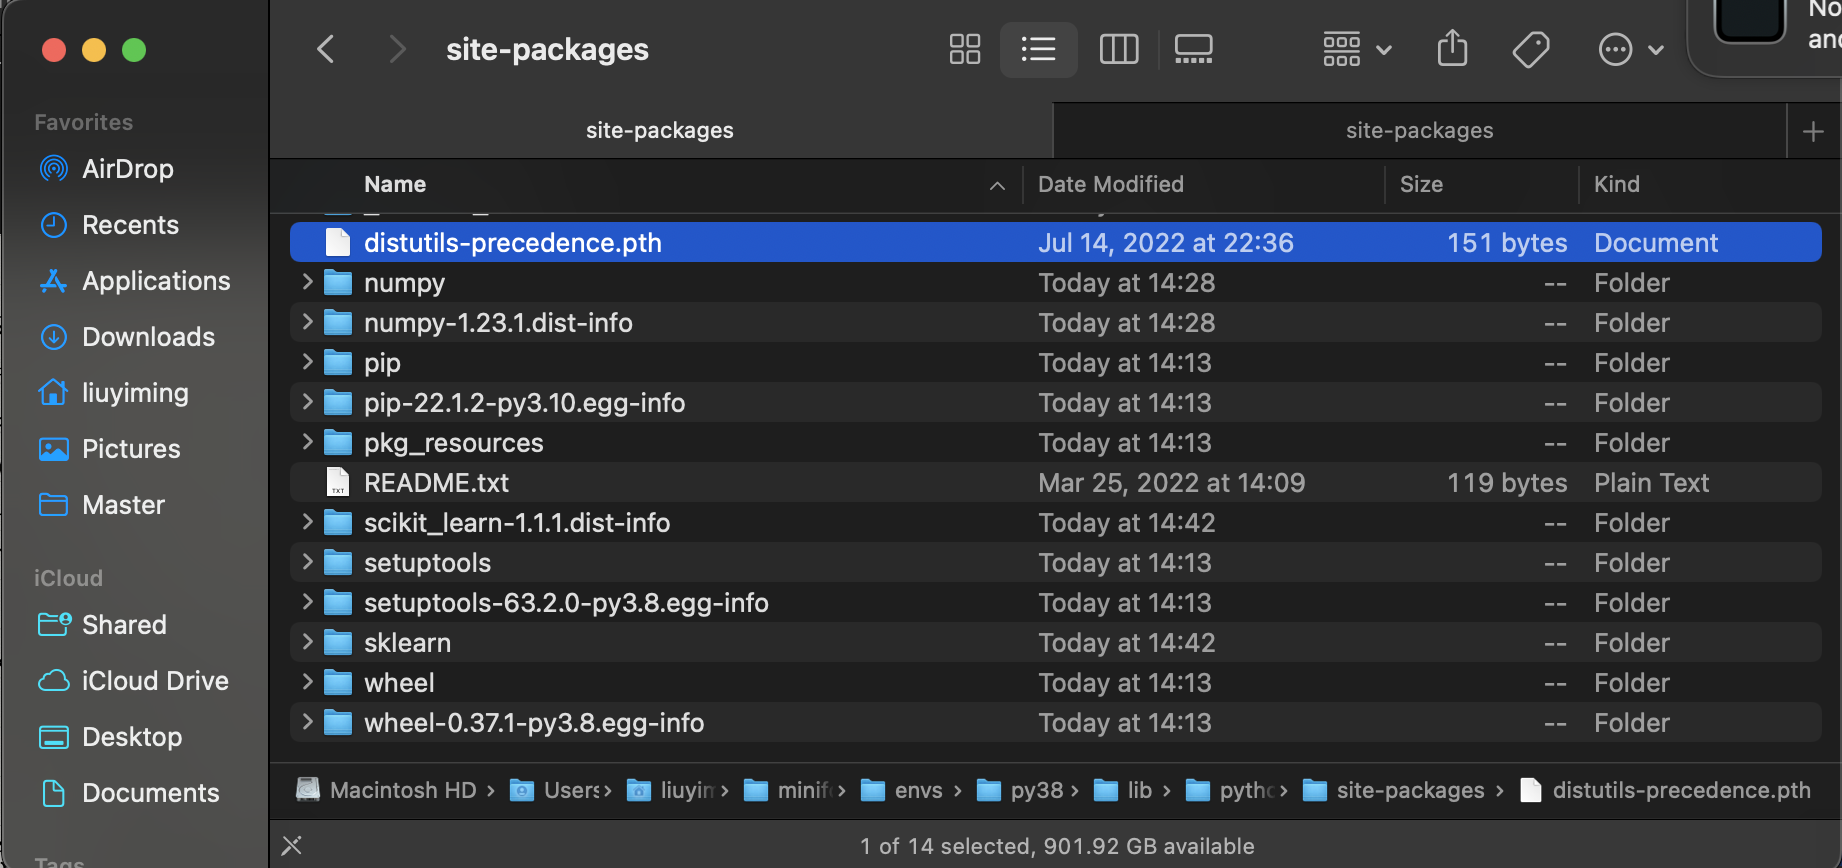Select the README.txt file
Viewport: 1842px width, 868px height.
(436, 483)
